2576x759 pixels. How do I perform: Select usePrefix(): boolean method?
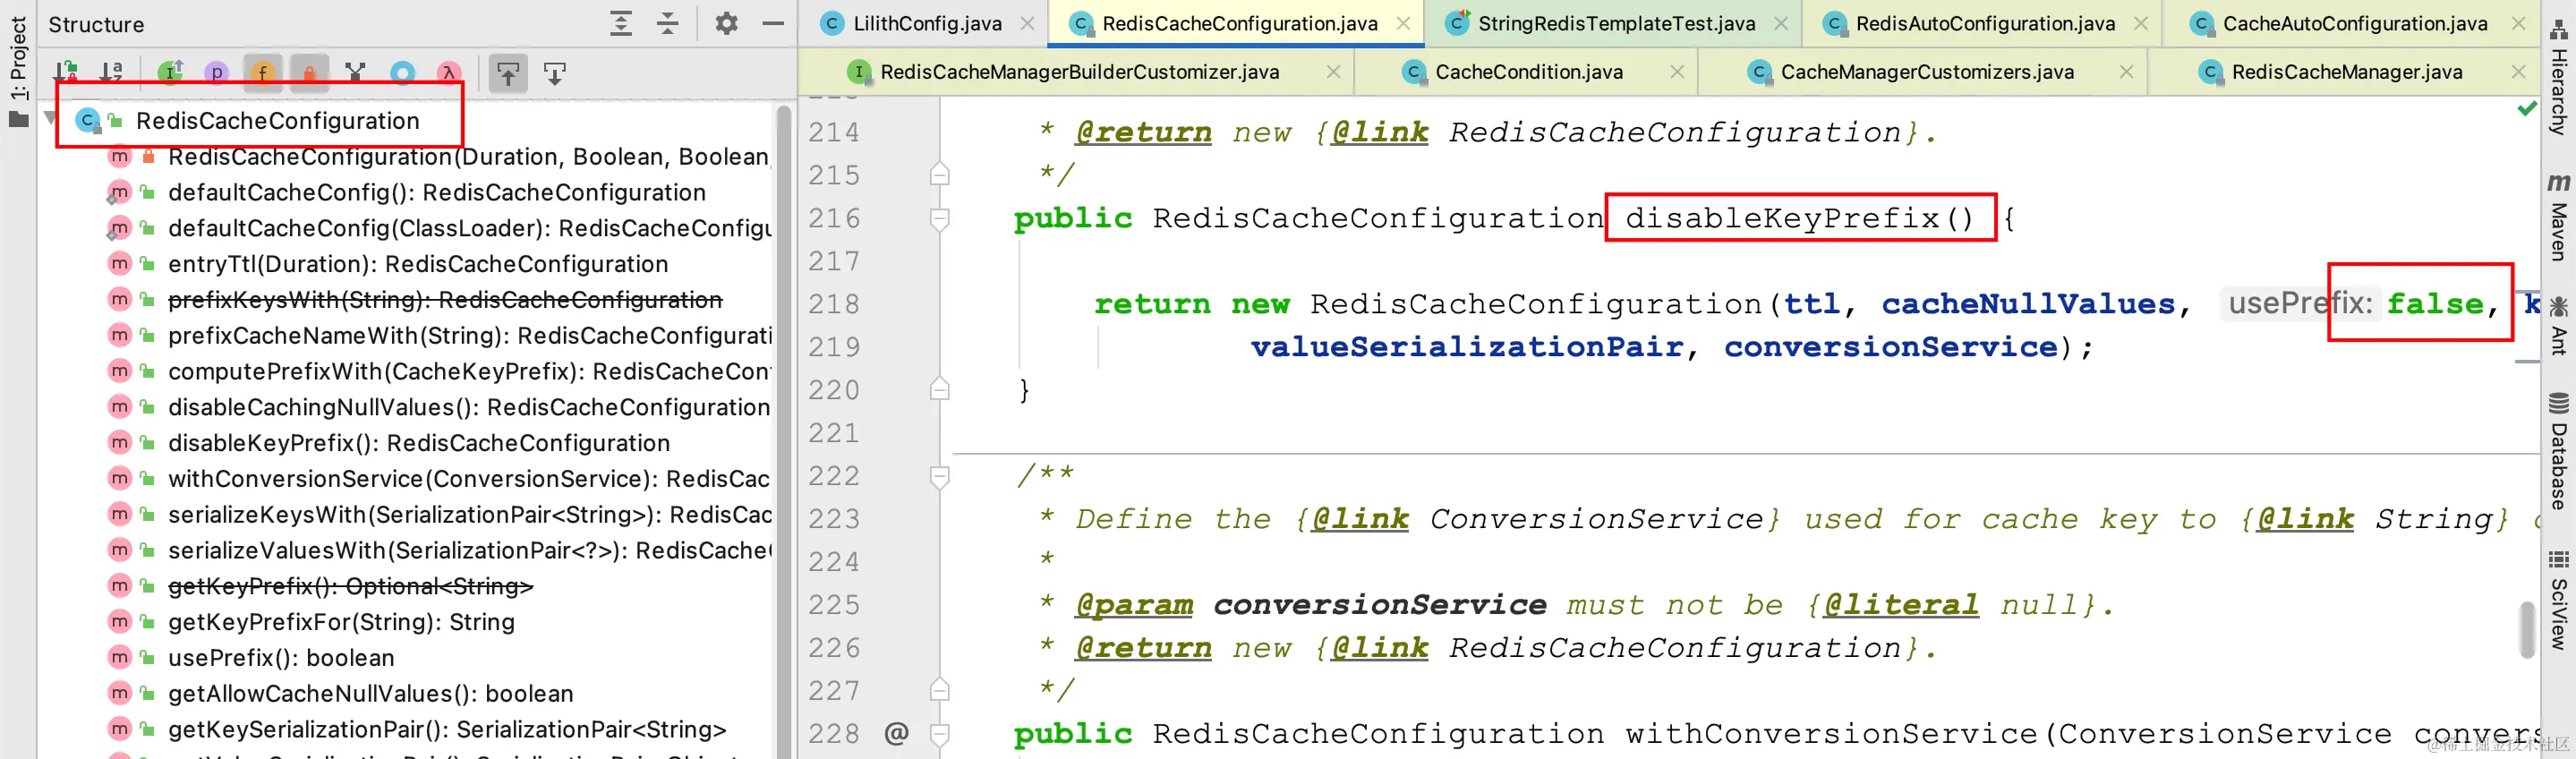[x=281, y=658]
